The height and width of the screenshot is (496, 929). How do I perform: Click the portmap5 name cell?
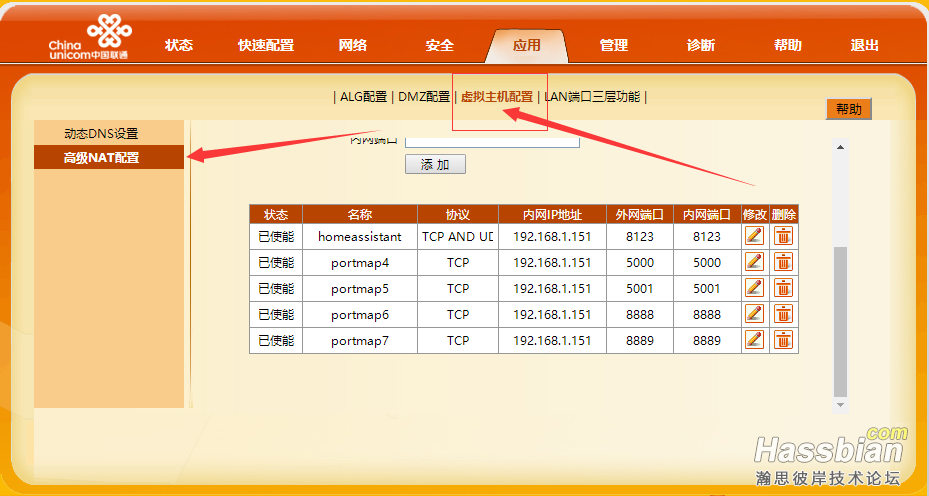click(360, 289)
